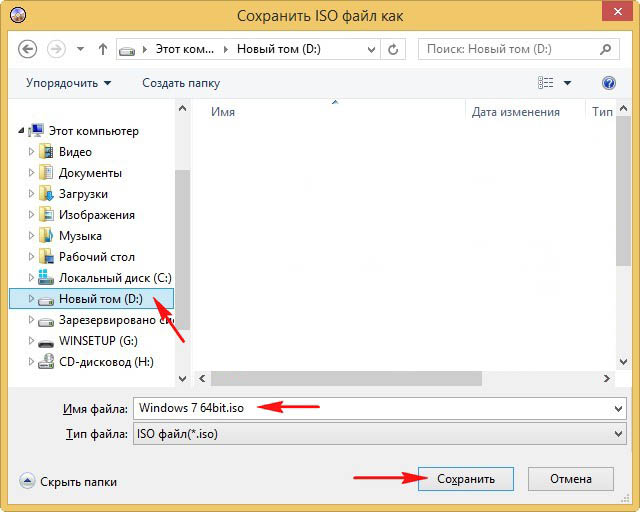
Task: Click file list horizontal scroll left arrow
Action: [x=202, y=378]
